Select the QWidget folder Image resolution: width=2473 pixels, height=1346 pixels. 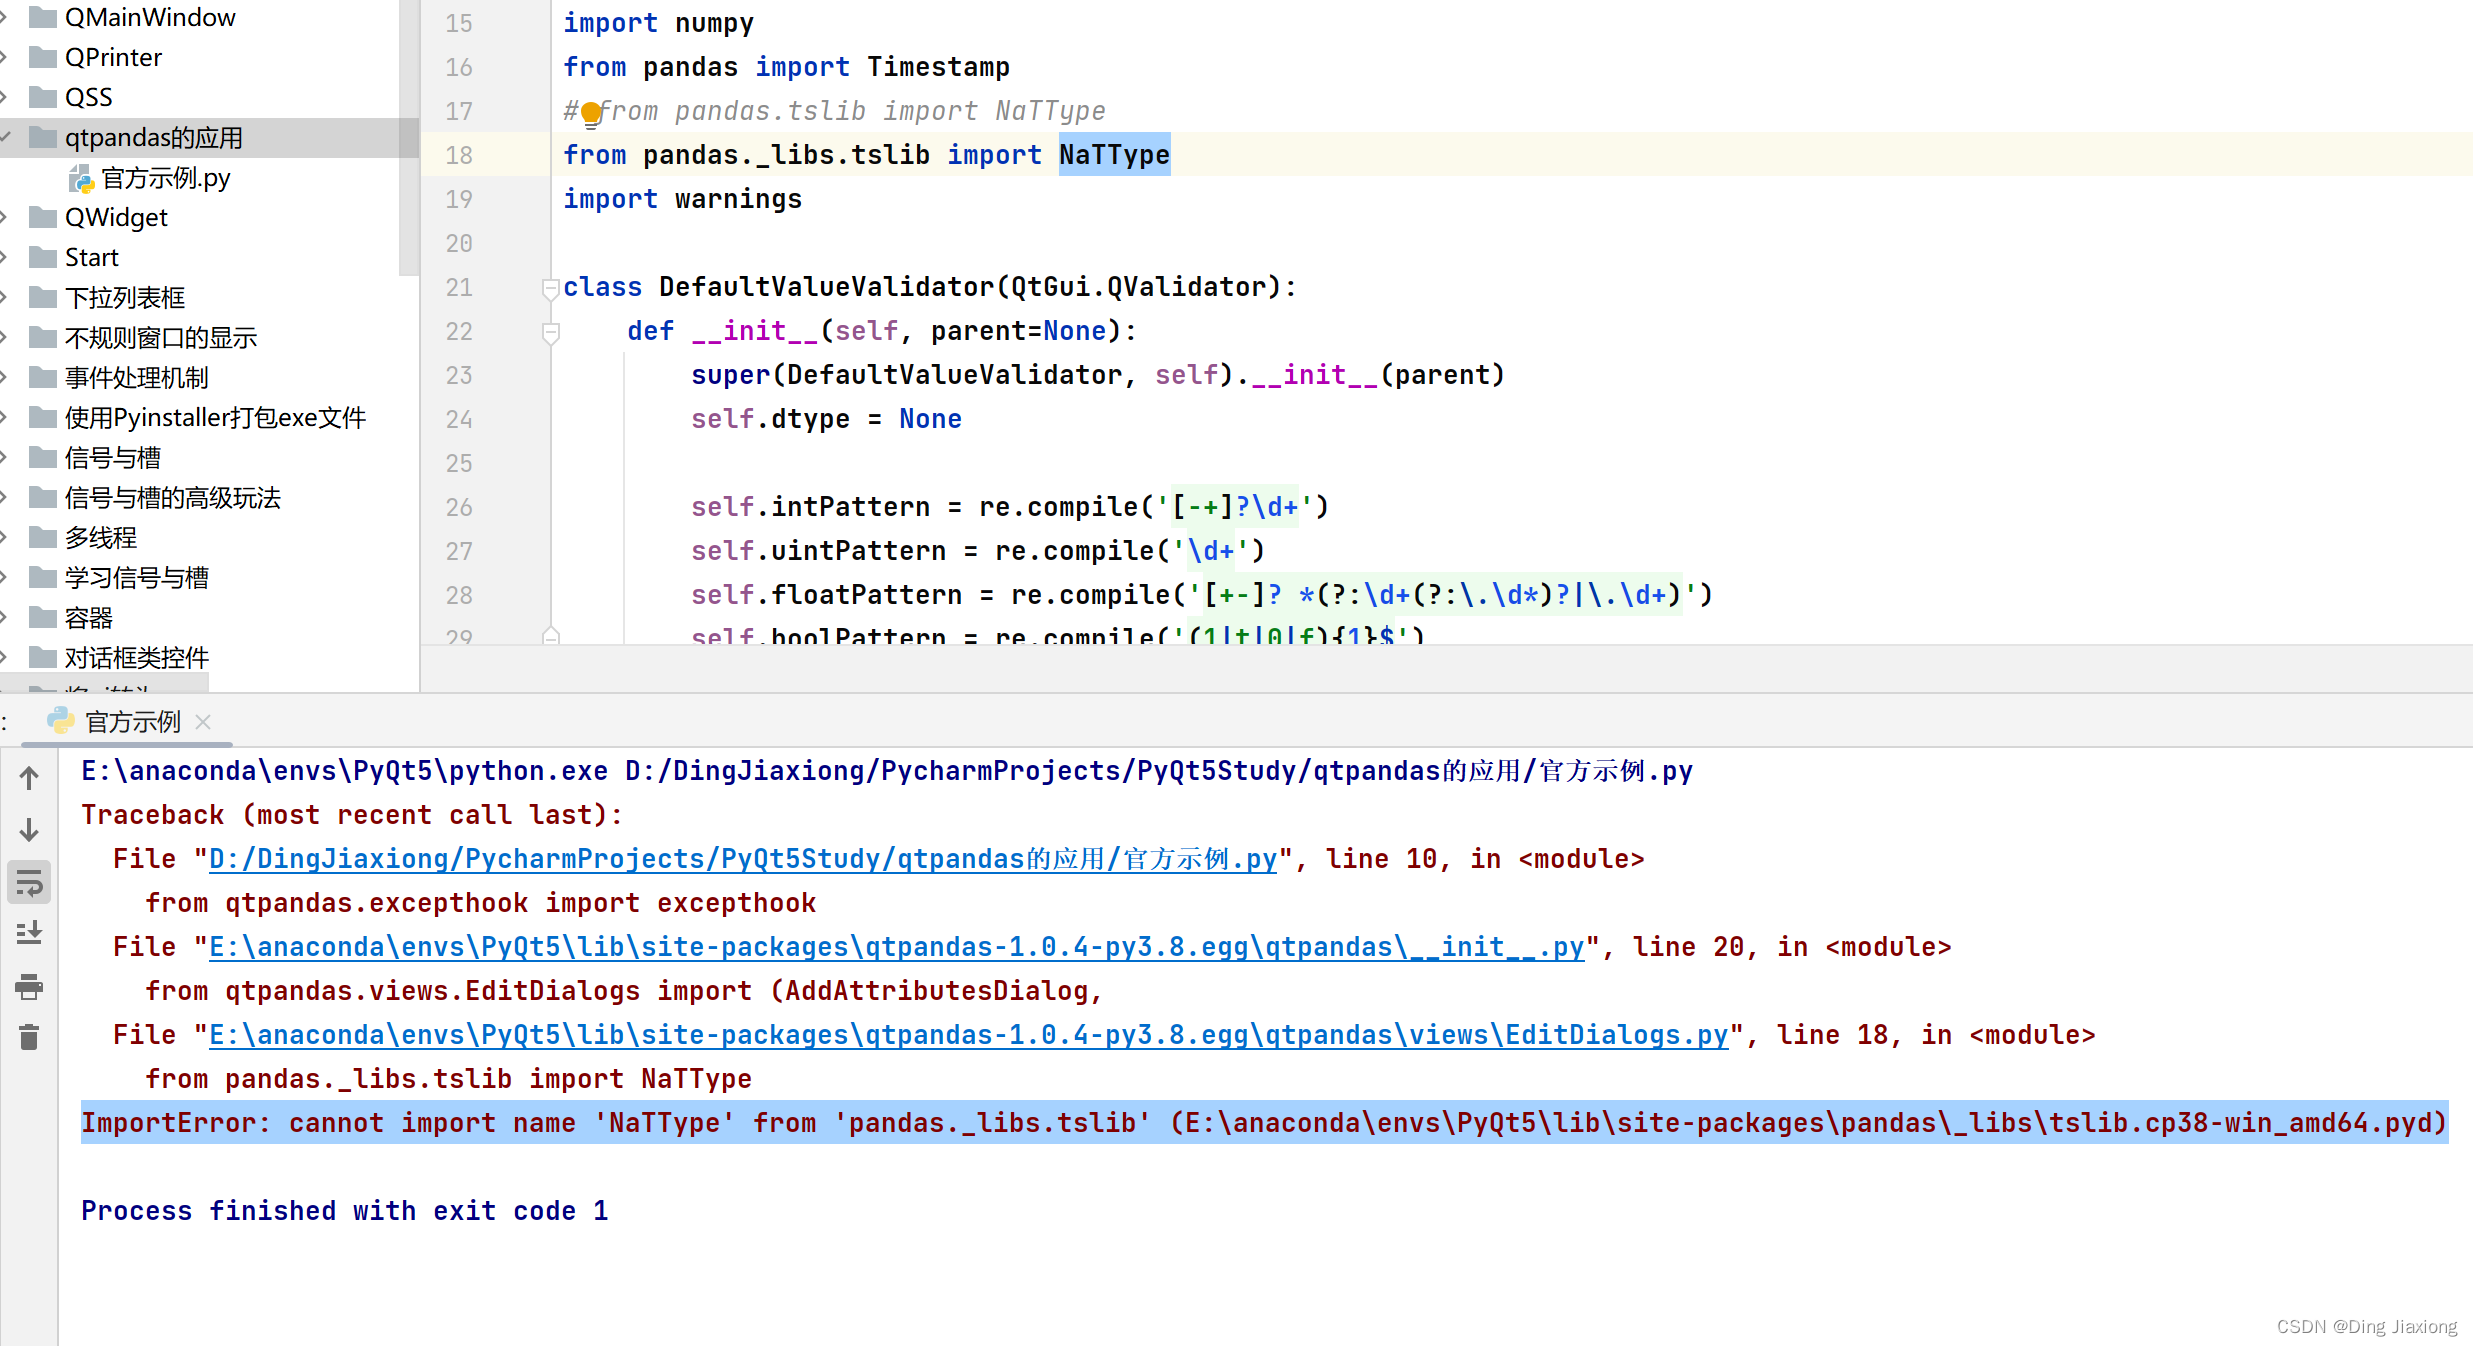tap(99, 217)
